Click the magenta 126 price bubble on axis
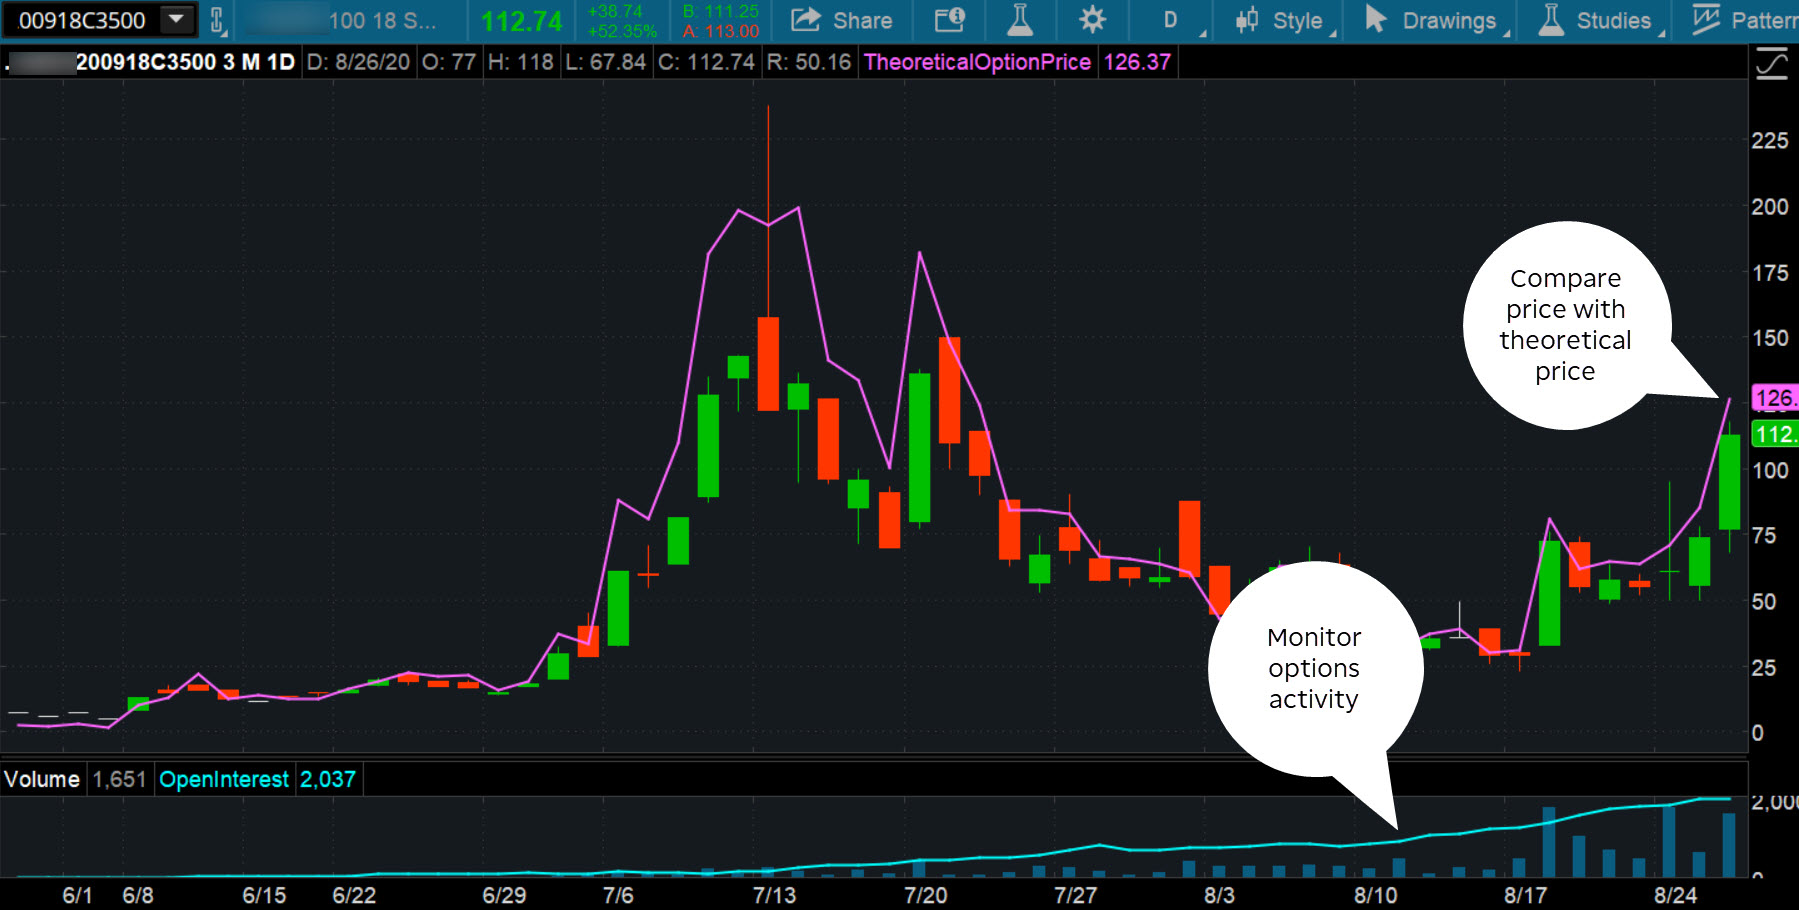 pyautogui.click(x=1775, y=398)
